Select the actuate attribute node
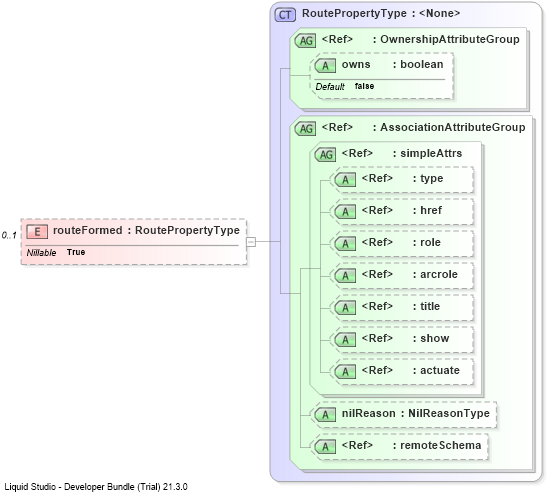 click(402, 371)
